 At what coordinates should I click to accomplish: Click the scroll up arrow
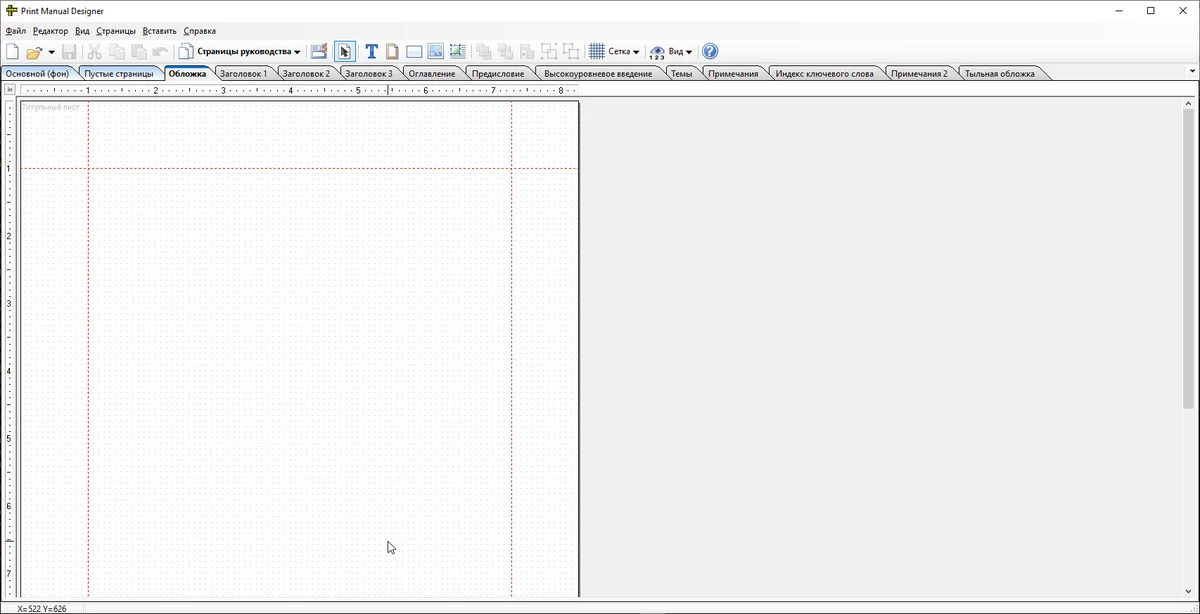(1188, 104)
